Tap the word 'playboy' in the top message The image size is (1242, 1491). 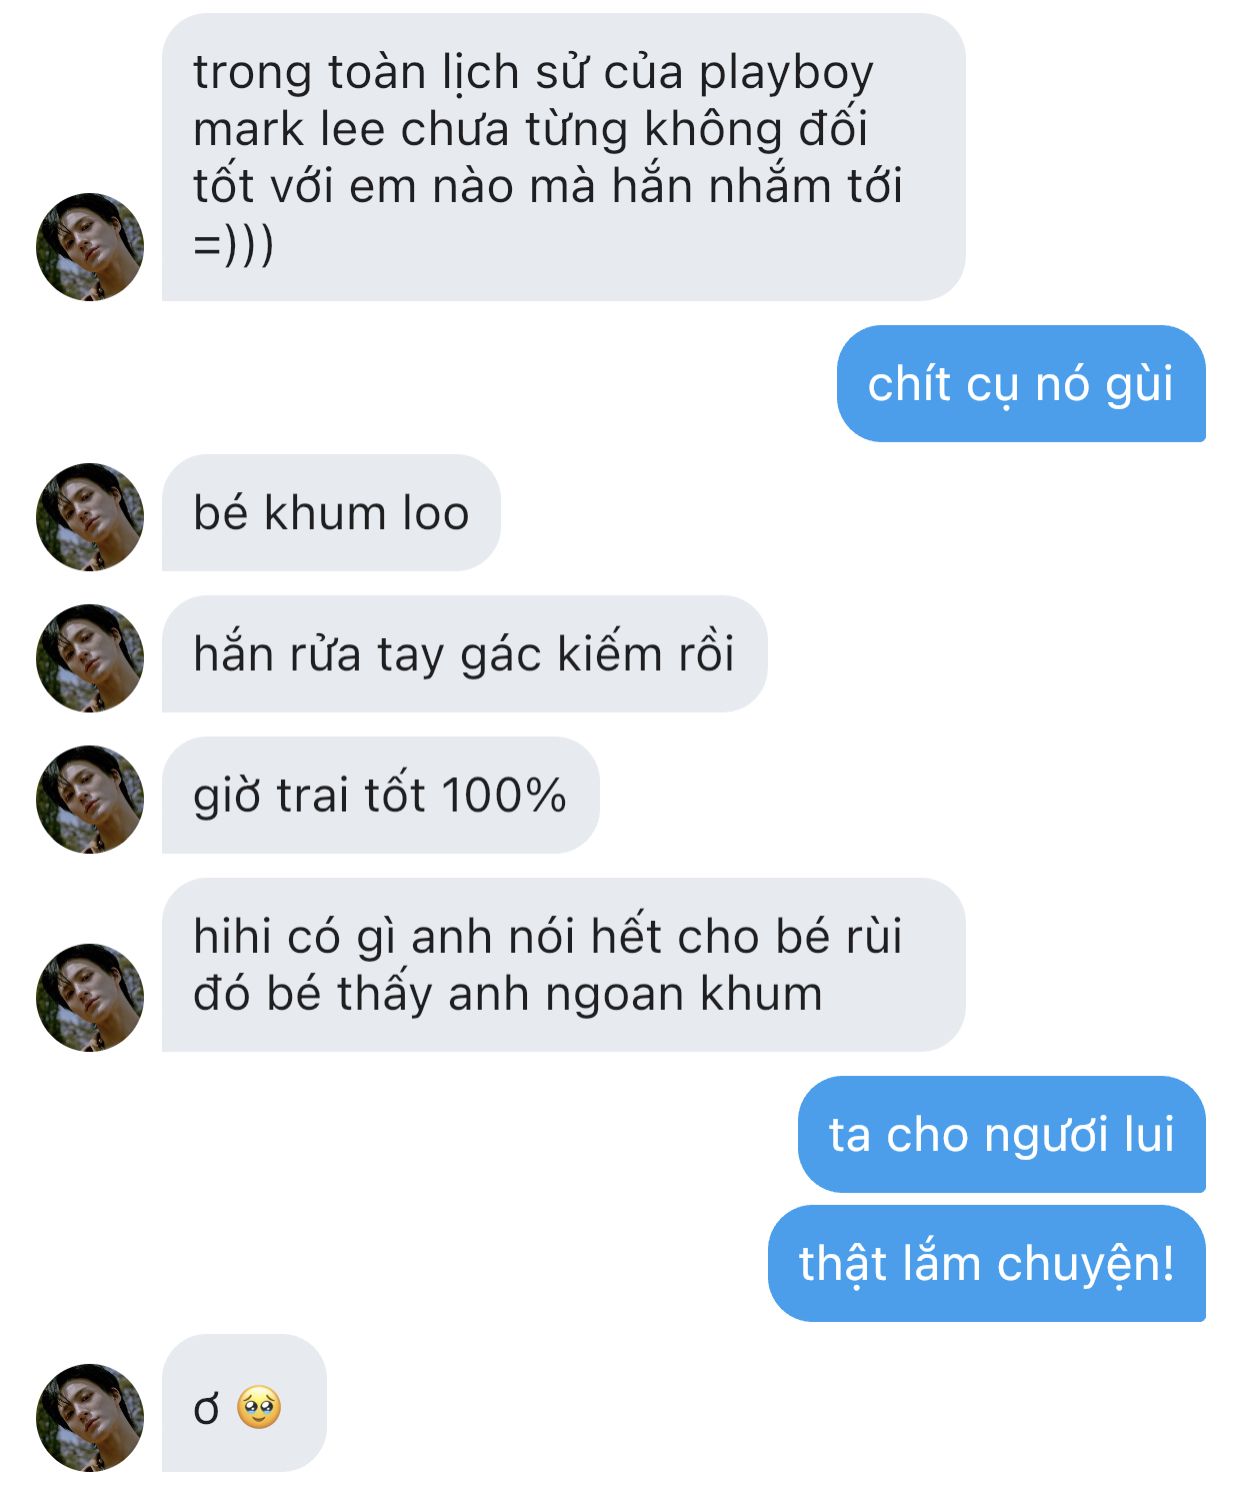pos(786,74)
